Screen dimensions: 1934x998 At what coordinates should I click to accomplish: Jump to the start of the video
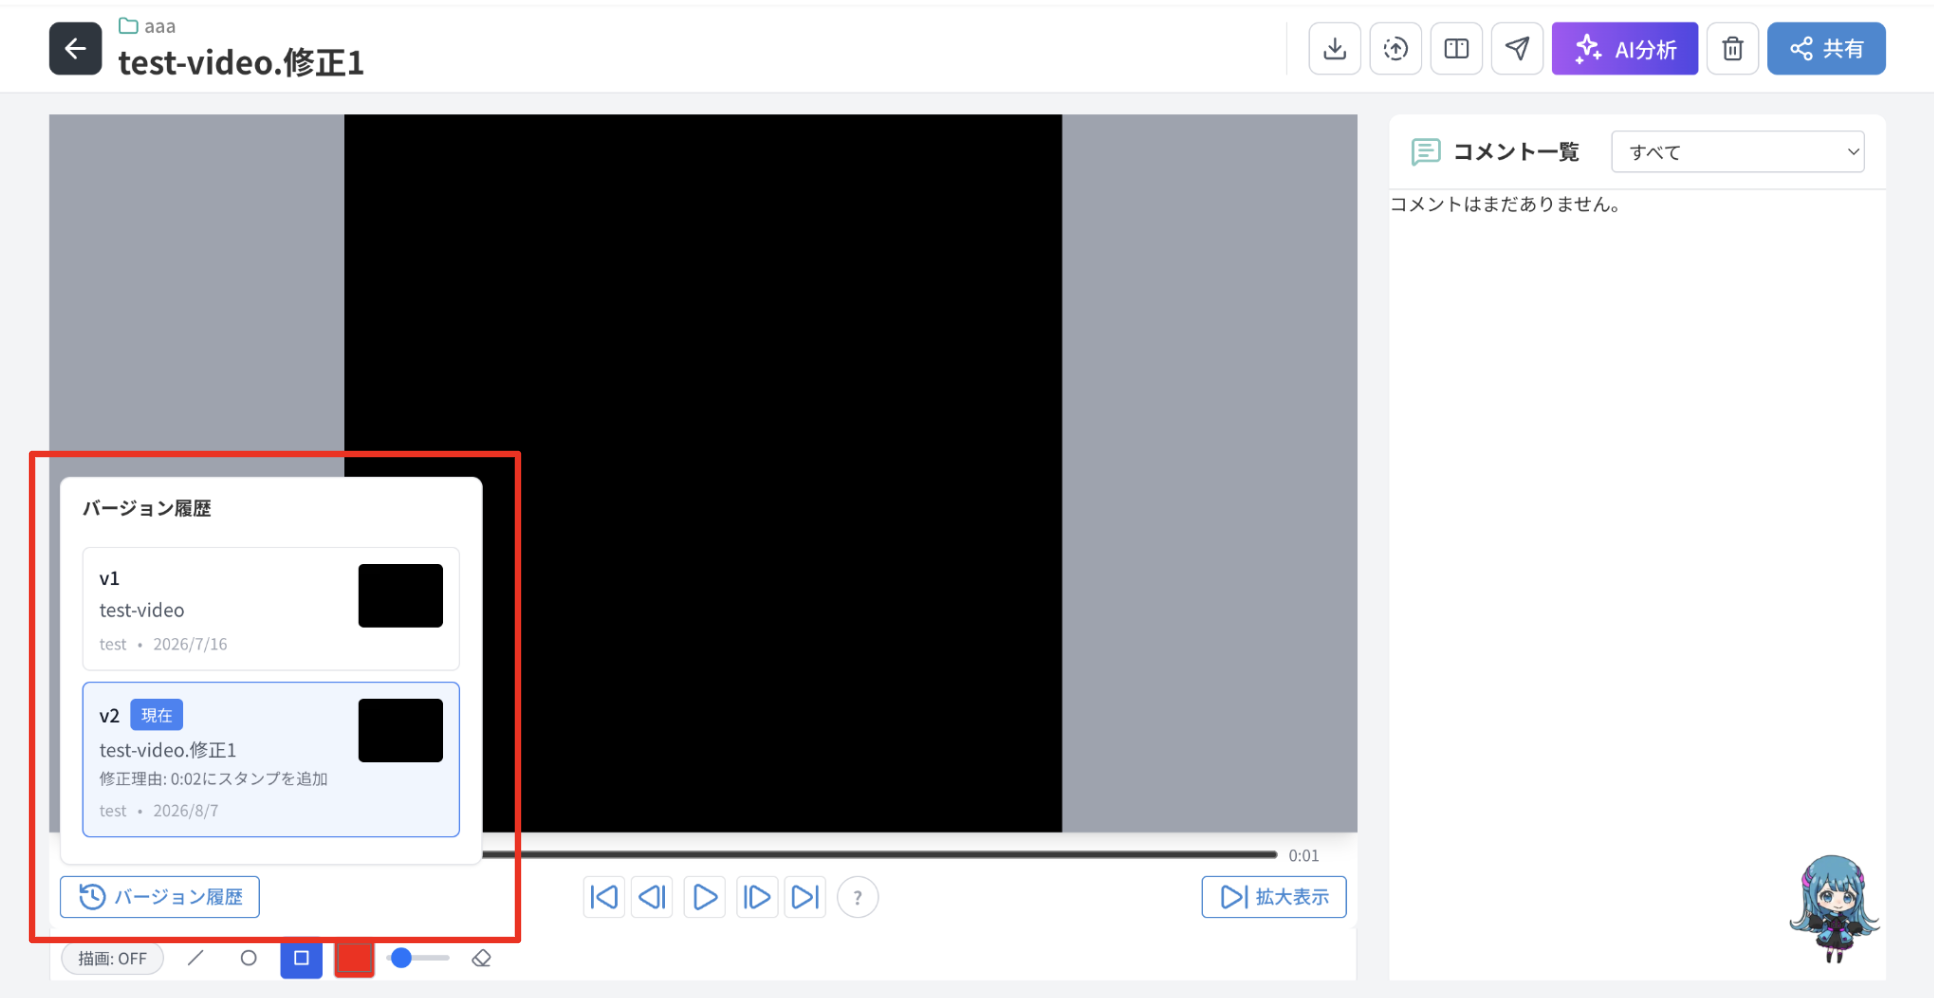(x=604, y=897)
